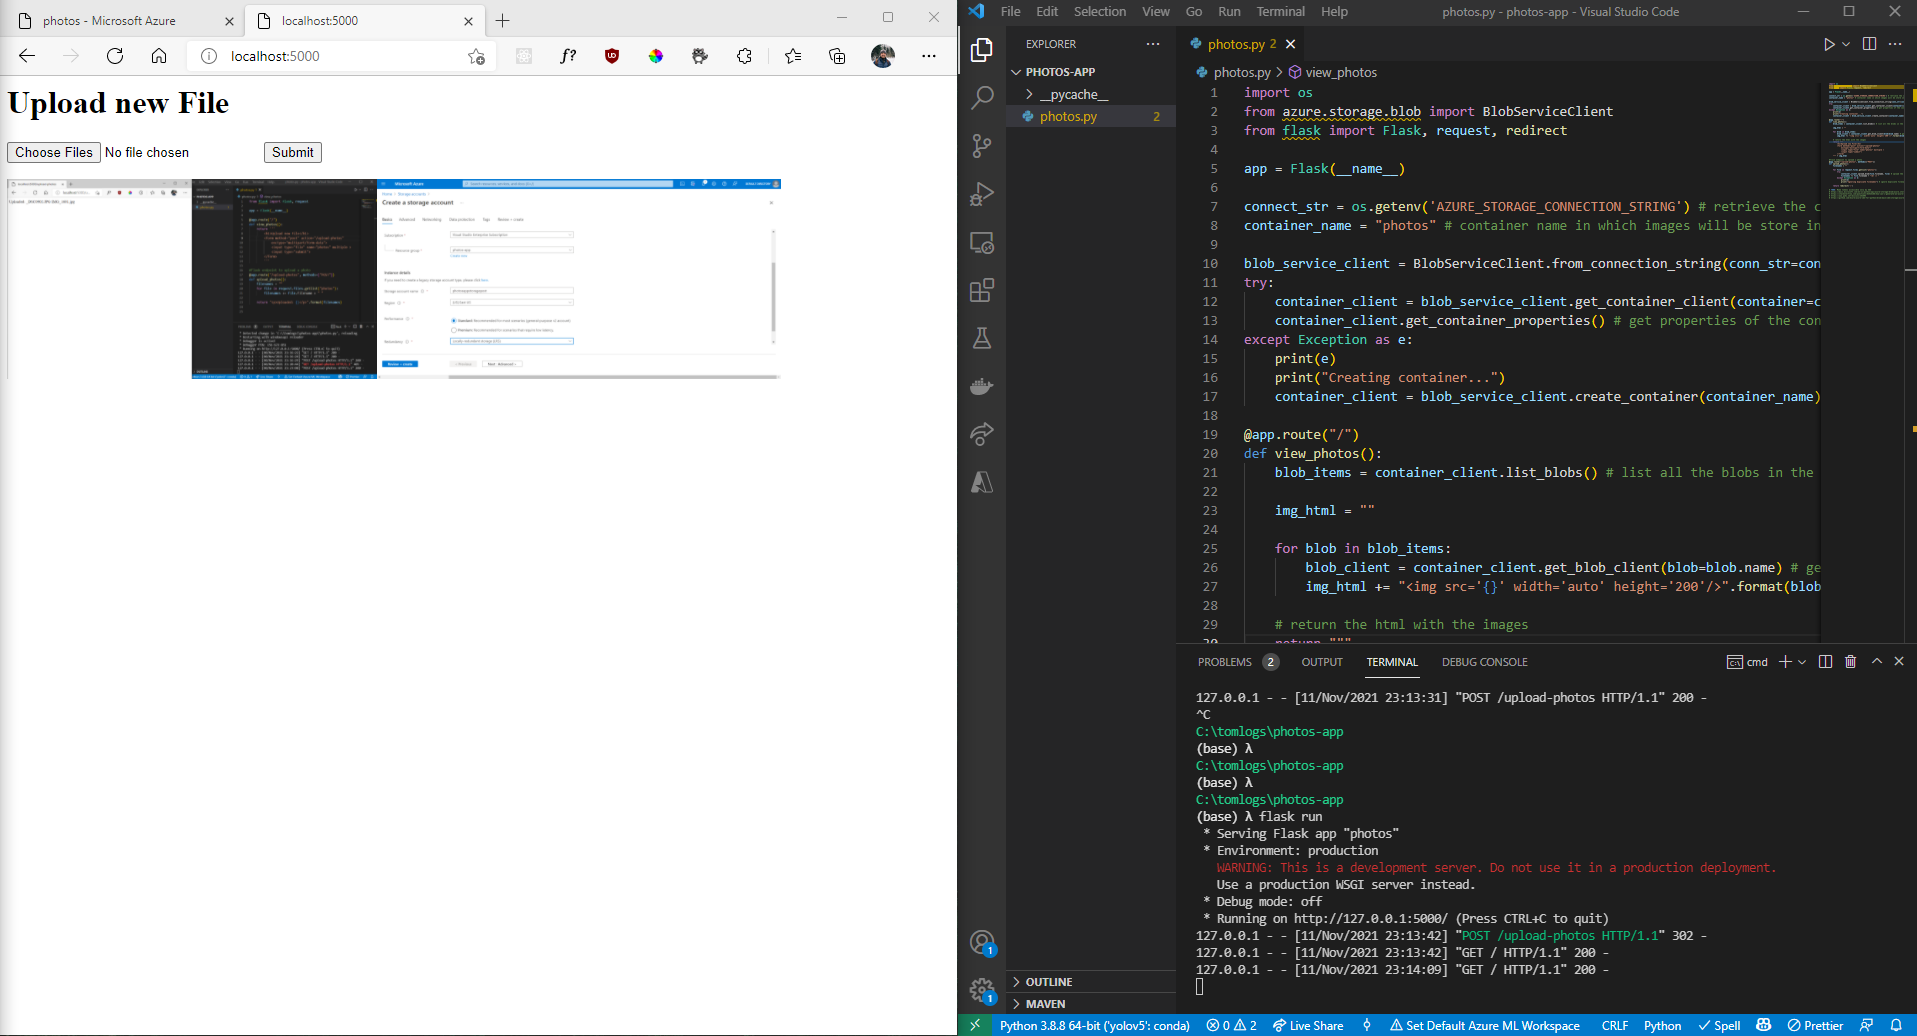Open Accounts icon in VS Code
Screen dimensions: 1917x1036
[982, 942]
